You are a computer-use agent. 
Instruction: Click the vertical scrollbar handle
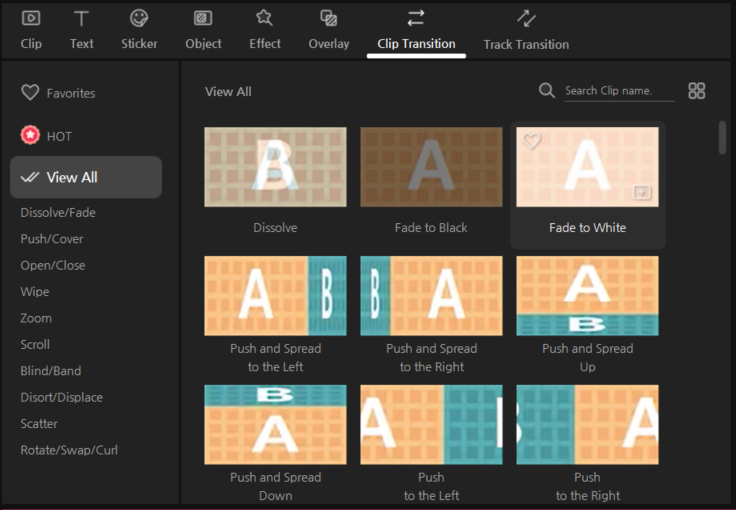tap(722, 138)
